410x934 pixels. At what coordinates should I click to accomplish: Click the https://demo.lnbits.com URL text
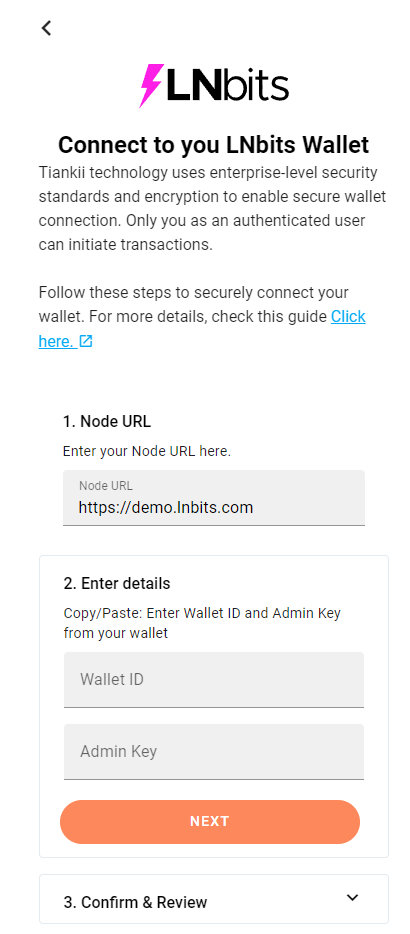(166, 508)
